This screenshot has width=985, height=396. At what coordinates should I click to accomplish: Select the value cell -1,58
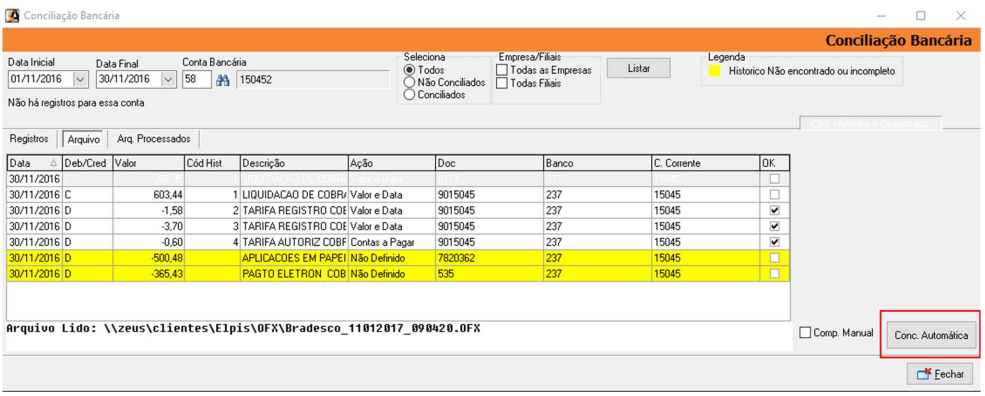click(x=149, y=210)
